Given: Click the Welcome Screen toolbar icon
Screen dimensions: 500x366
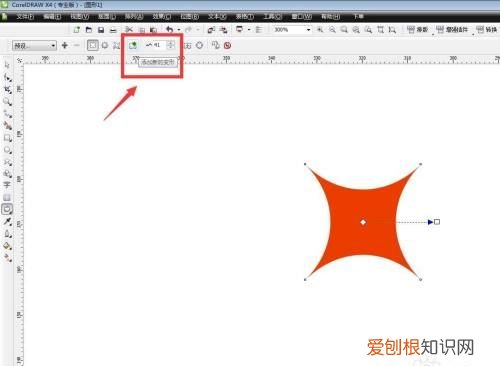Looking at the screenshot, I should 259,30.
